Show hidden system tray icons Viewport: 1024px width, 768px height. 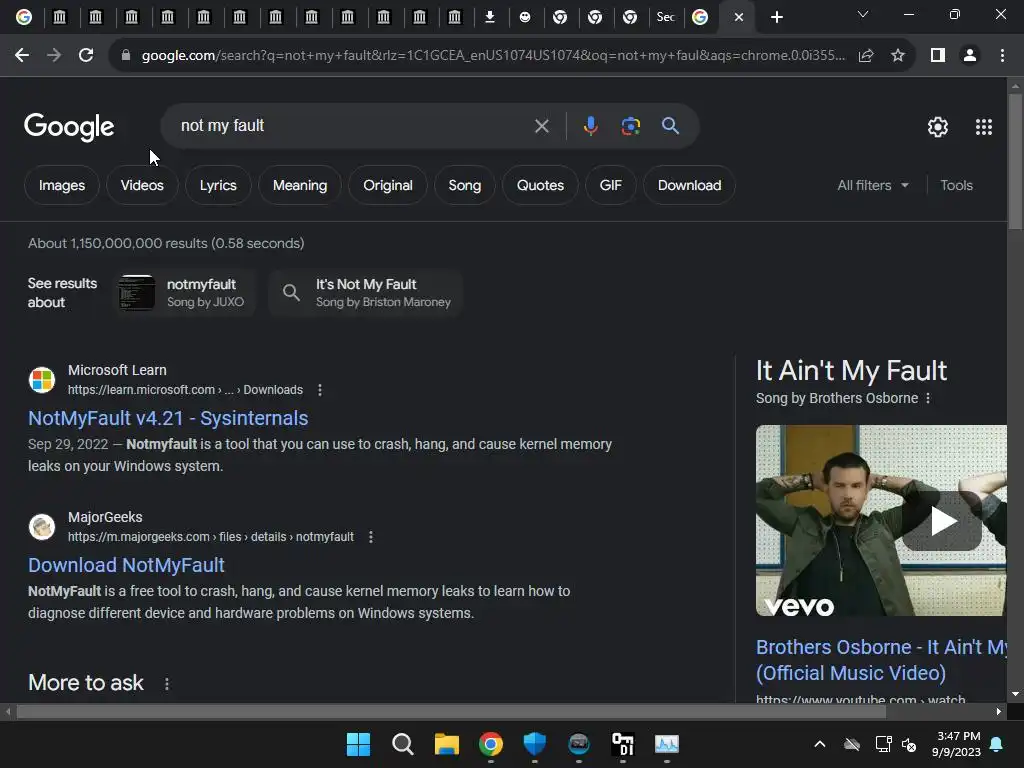point(820,744)
